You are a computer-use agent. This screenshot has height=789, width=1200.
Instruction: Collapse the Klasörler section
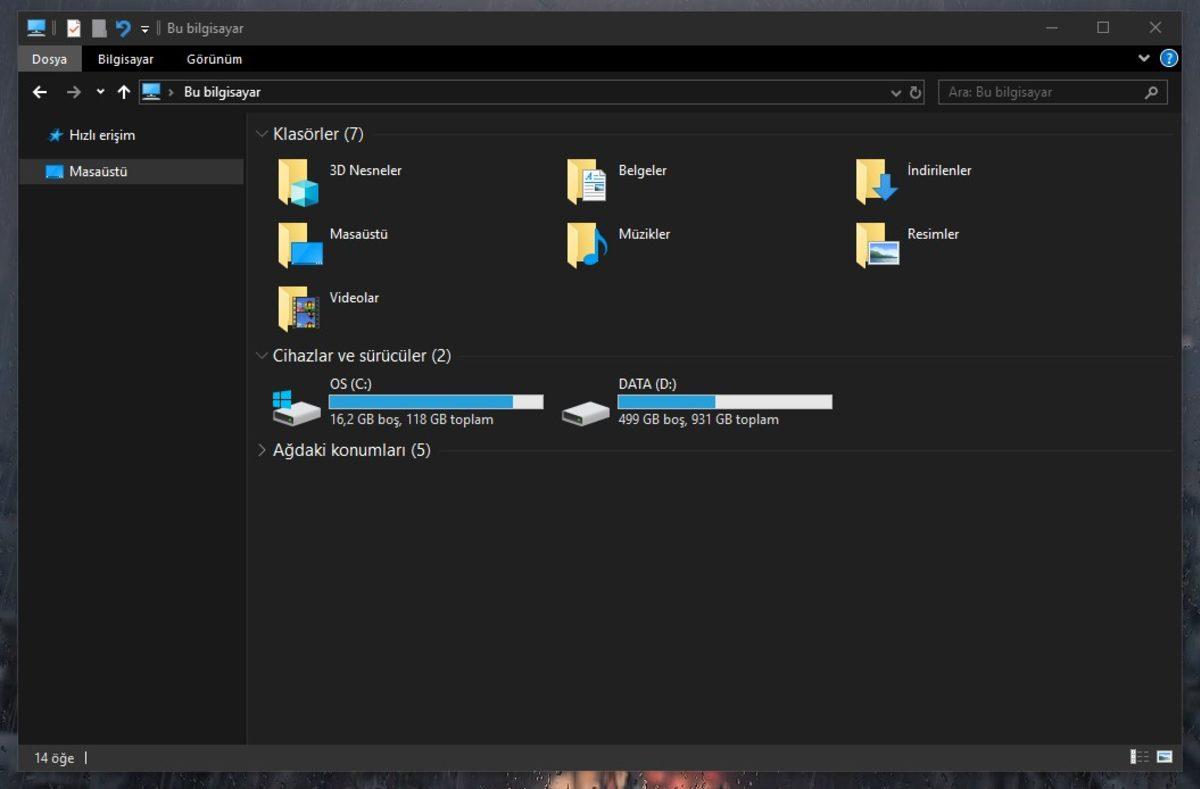pos(262,133)
